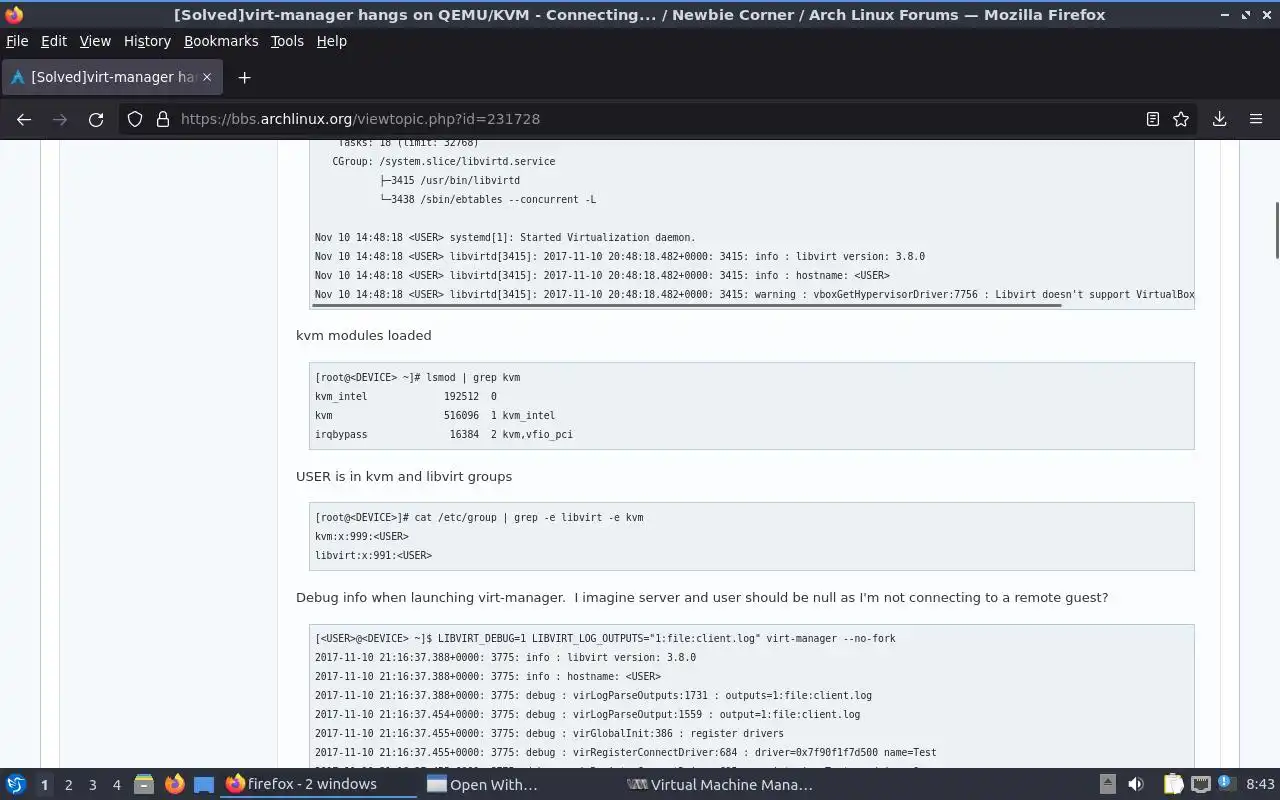Open the clipboard manager tray icon
The image size is (1280, 800).
point(1173,785)
